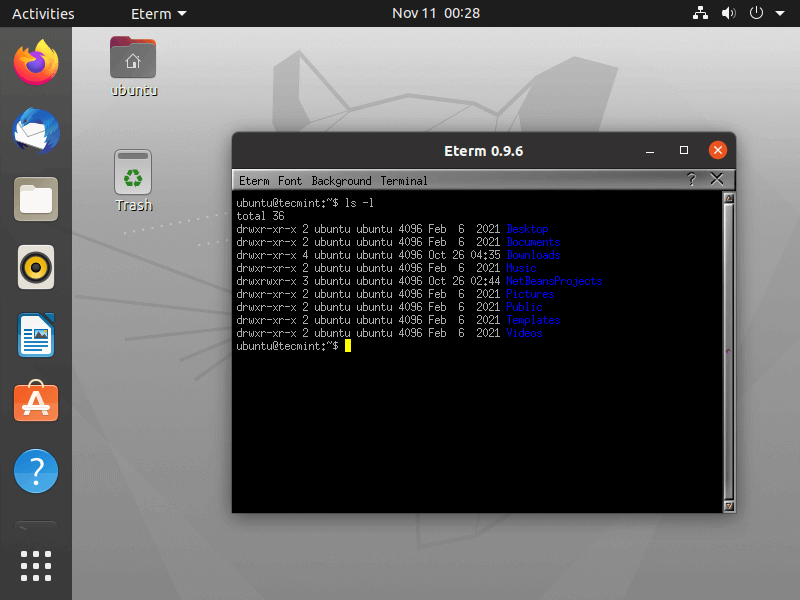Open the Eterm app menu dropdown in top bar
800x600 pixels.
(x=157, y=14)
